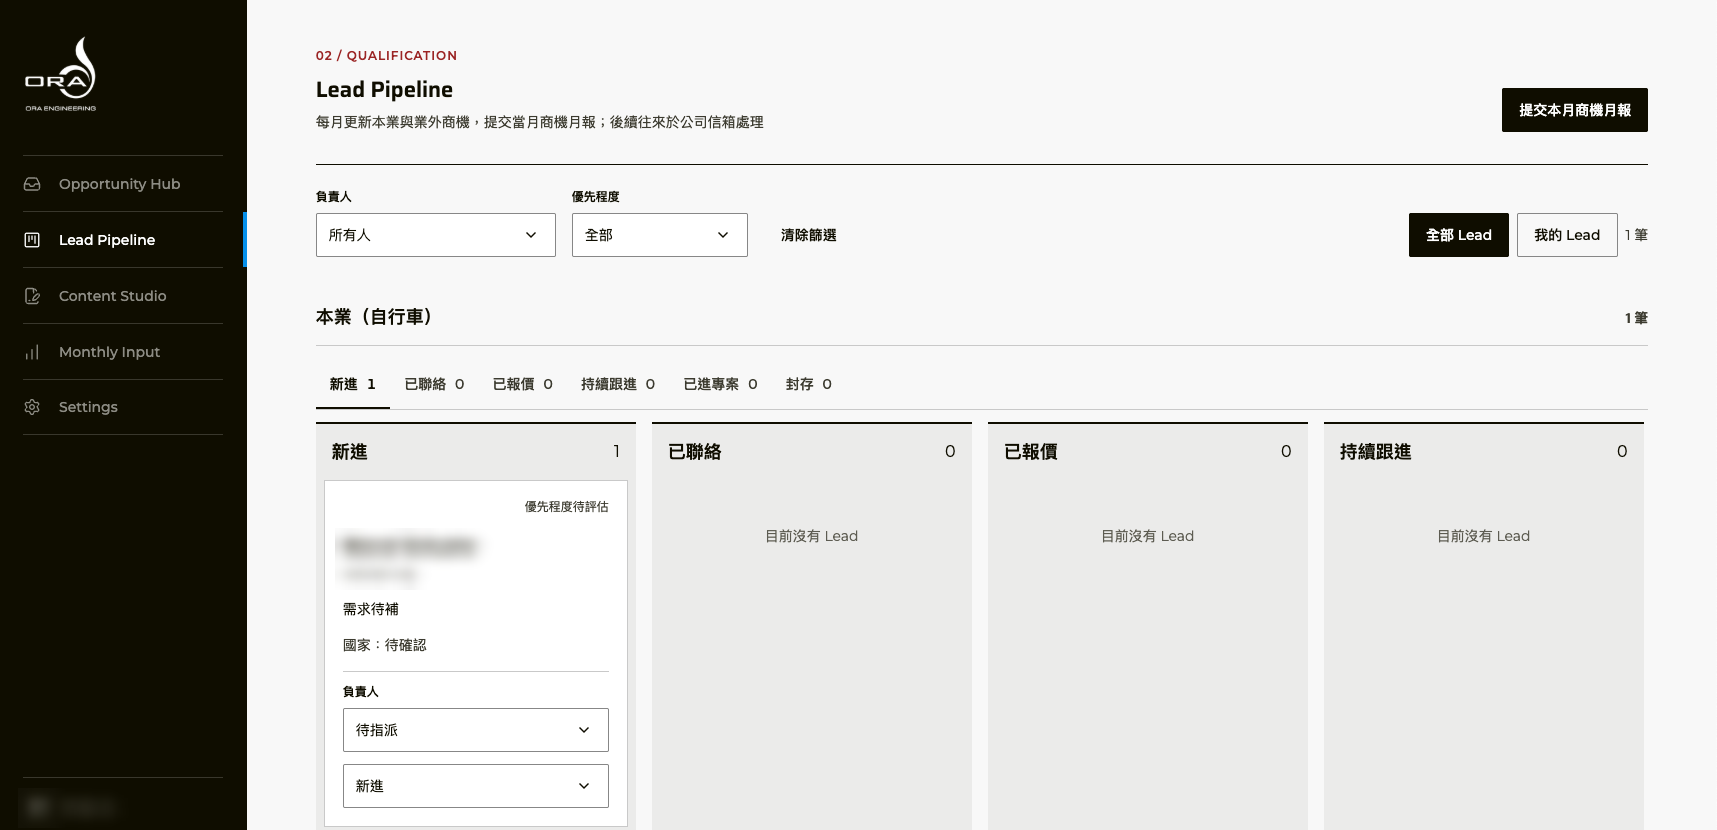The height and width of the screenshot is (830, 1717).
Task: Click the ORA Engineering logo
Action: (x=61, y=74)
